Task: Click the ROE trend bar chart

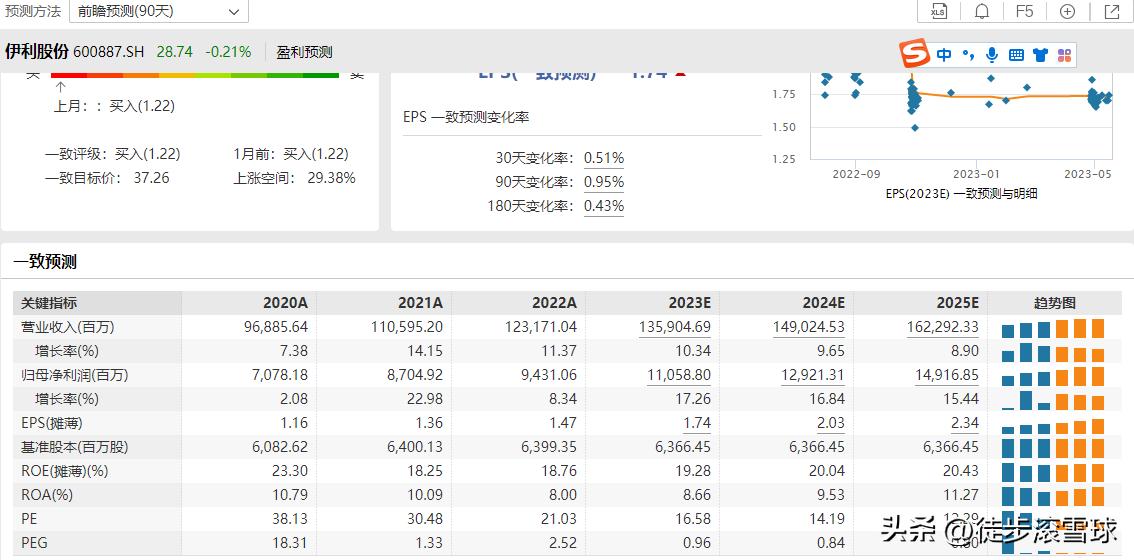Action: pos(1053,472)
